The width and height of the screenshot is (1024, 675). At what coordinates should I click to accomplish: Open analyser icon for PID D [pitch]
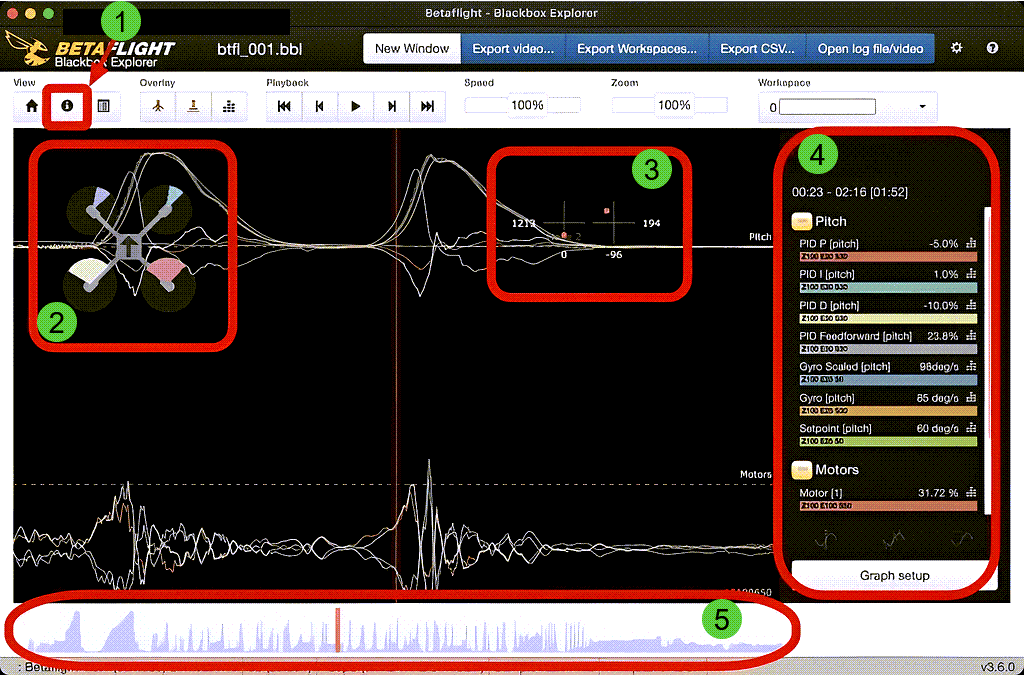pos(972,305)
